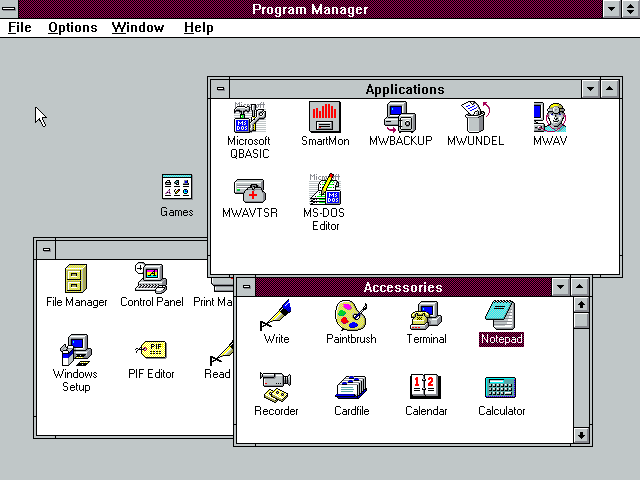
Task: Open the Window menu
Action: (x=138, y=28)
